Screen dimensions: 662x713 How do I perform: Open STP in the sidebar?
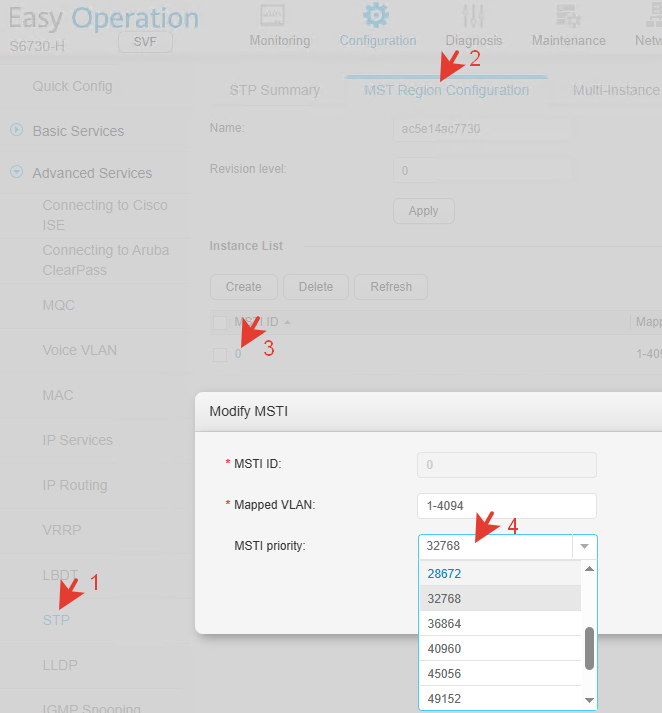56,620
